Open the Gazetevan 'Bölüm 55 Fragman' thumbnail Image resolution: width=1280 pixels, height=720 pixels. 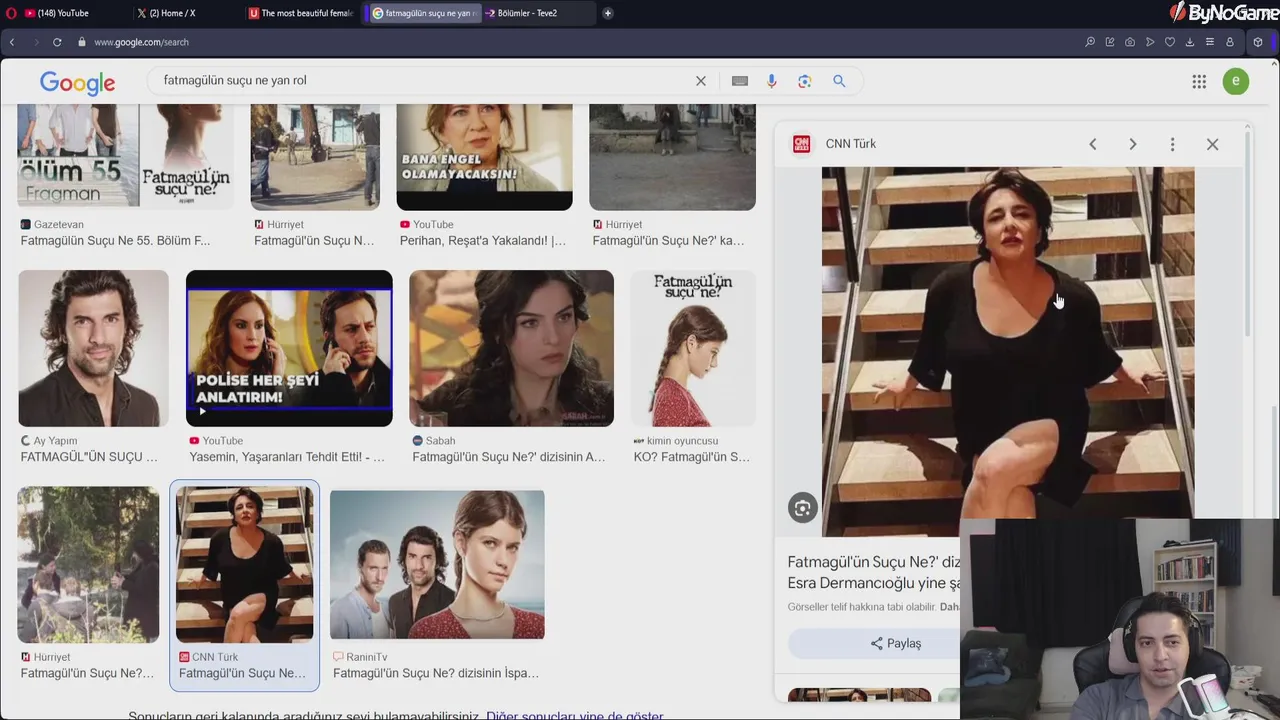125,157
